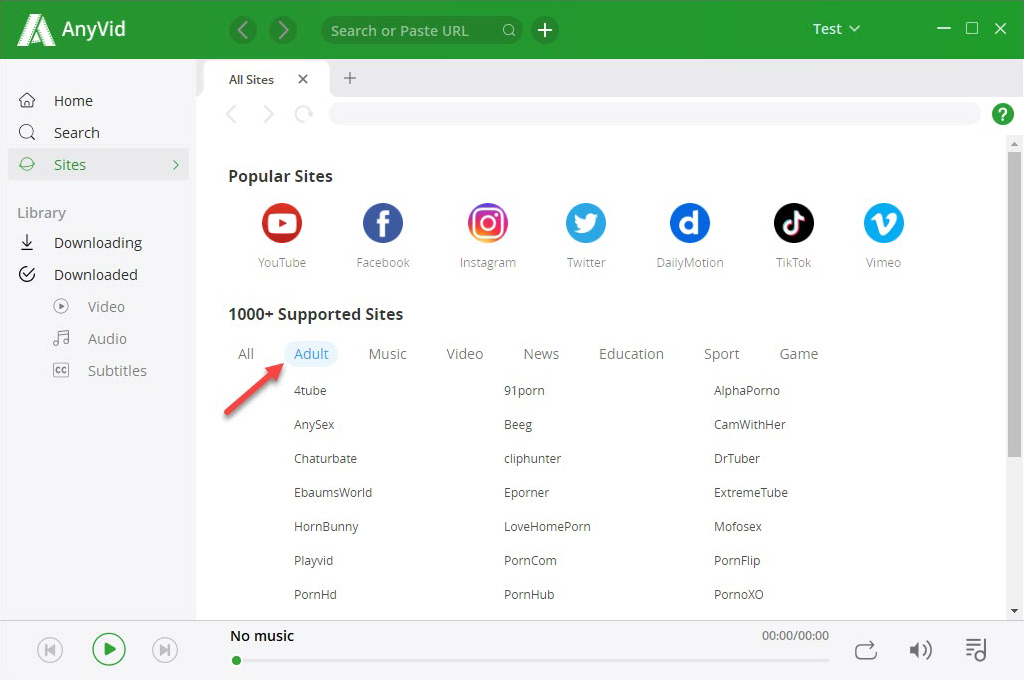The image size is (1024, 680).
Task: Select the All category filter
Action: [x=246, y=354]
